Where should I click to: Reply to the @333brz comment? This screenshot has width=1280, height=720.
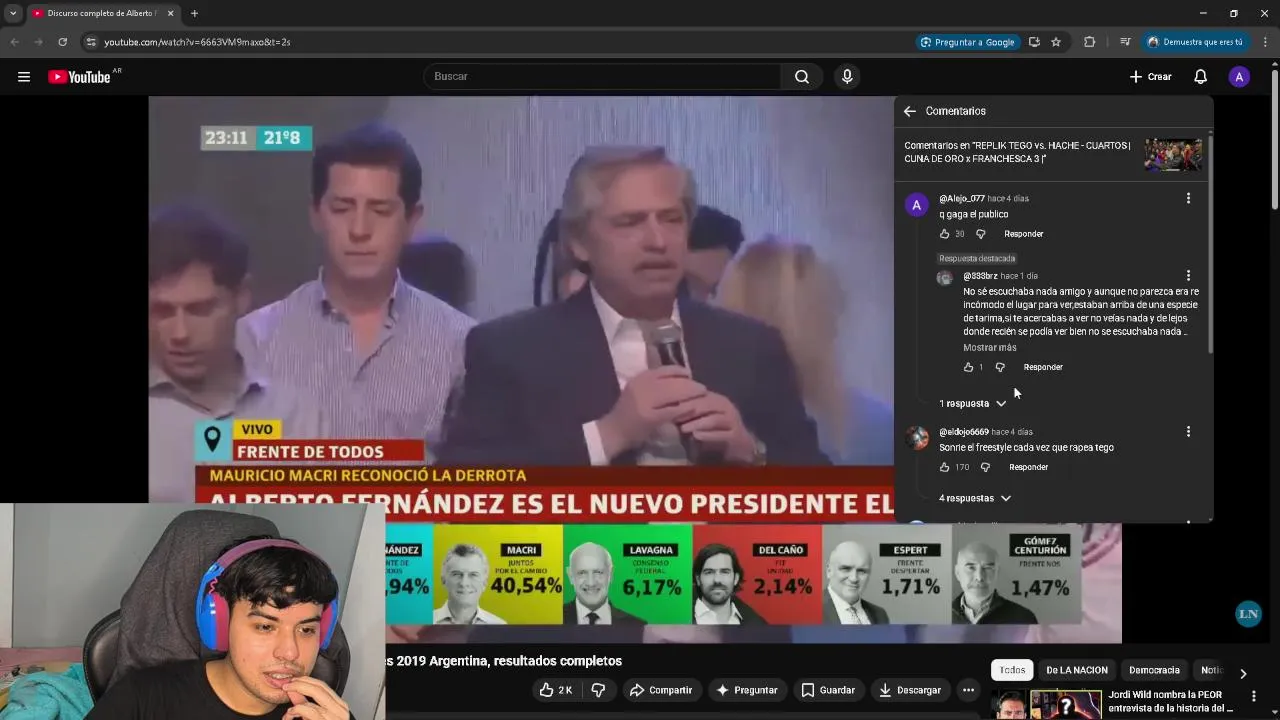(1043, 367)
